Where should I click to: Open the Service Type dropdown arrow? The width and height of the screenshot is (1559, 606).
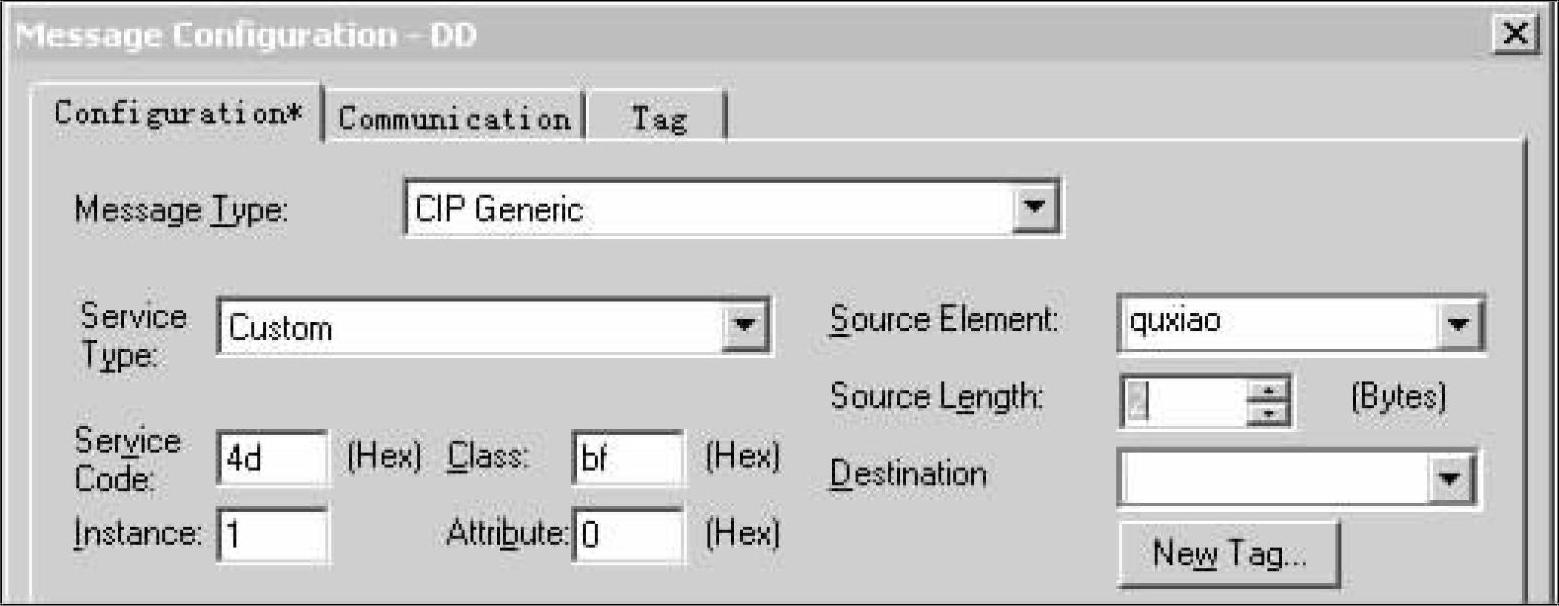[x=743, y=325]
